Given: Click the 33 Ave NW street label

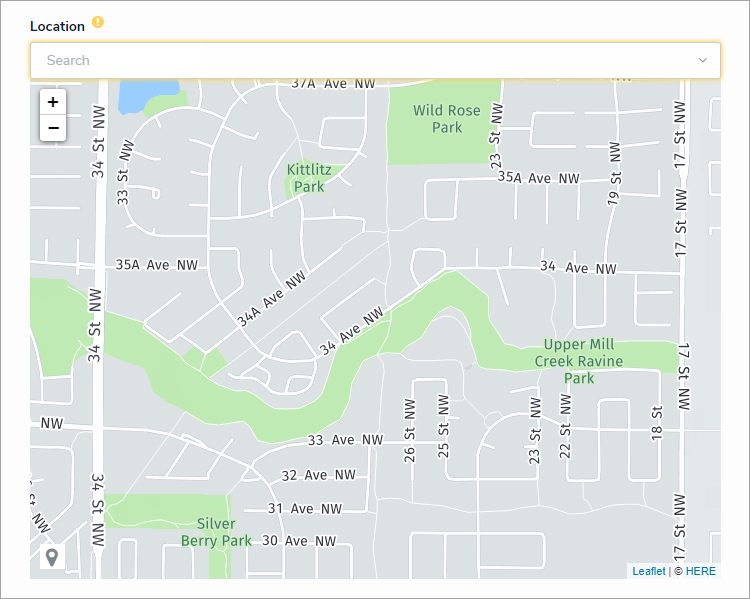Looking at the screenshot, I should point(345,440).
